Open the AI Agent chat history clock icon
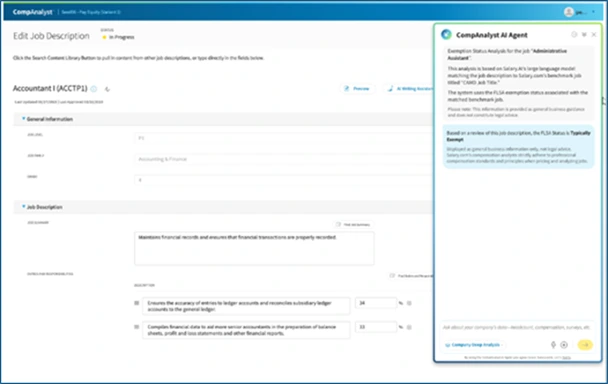This screenshot has height=384, width=608. 574,35
